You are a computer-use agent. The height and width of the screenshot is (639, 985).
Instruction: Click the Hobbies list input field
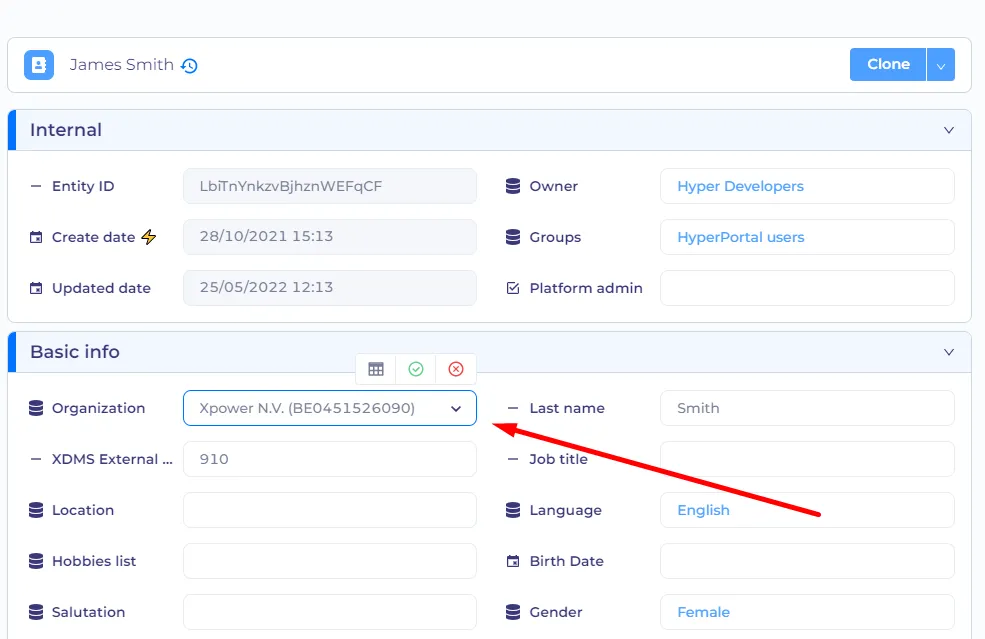[x=330, y=561]
